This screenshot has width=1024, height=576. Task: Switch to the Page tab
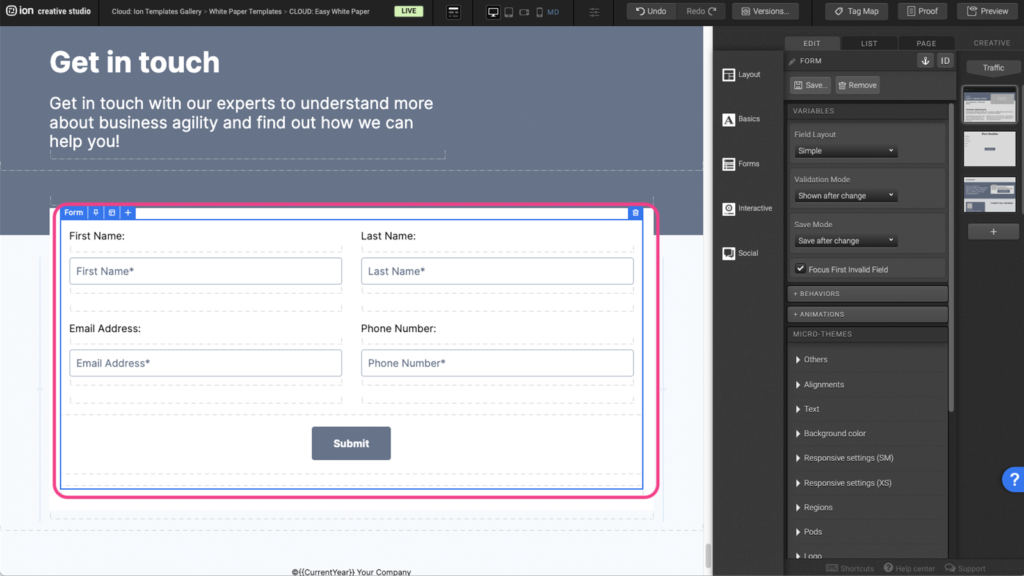(x=926, y=43)
